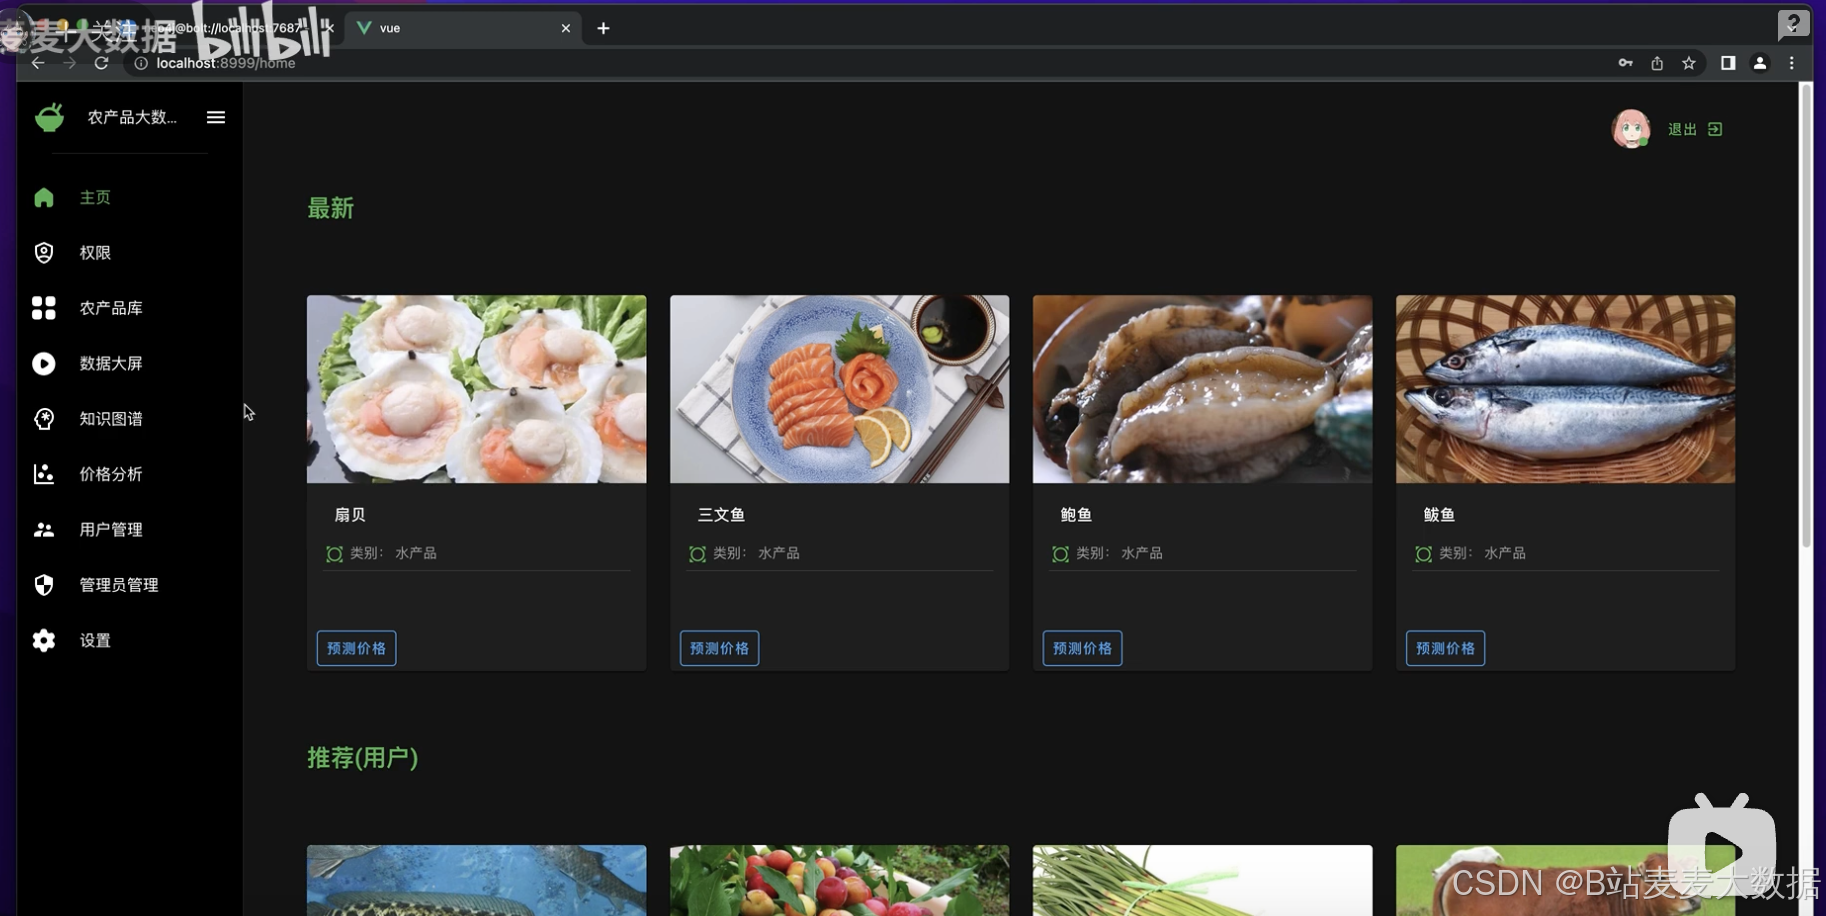This screenshot has height=916, width=1826.
Task: Click the fish tank thumbnail under 推荐
Action: (x=476, y=880)
